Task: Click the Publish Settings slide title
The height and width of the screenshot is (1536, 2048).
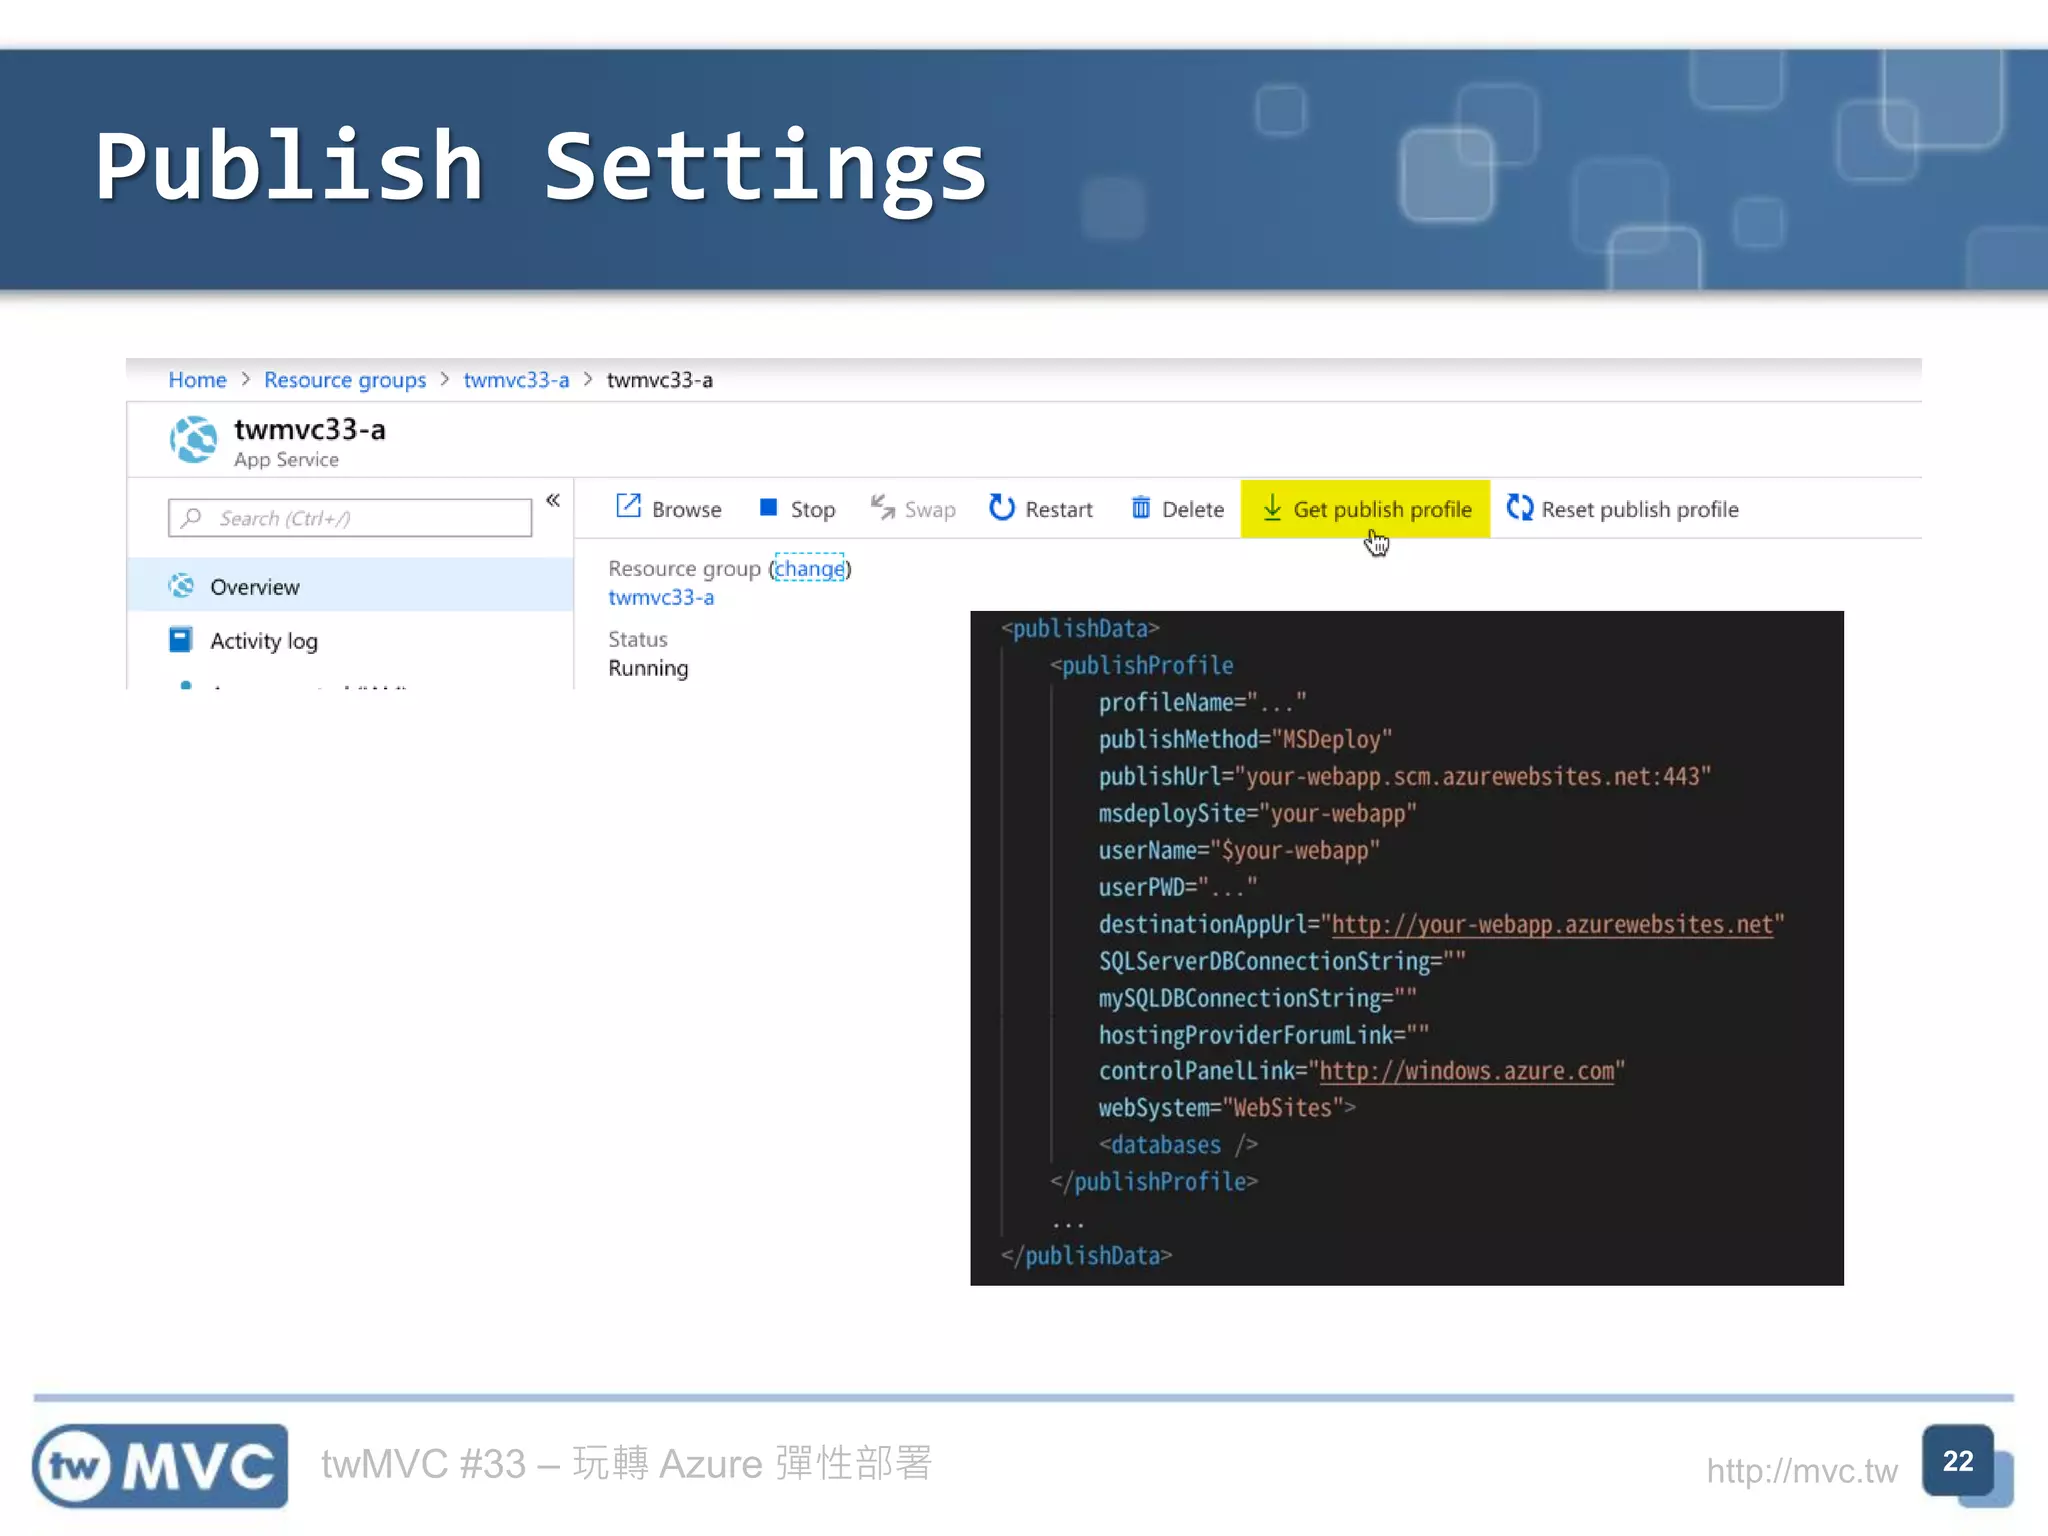Action: coord(541,168)
